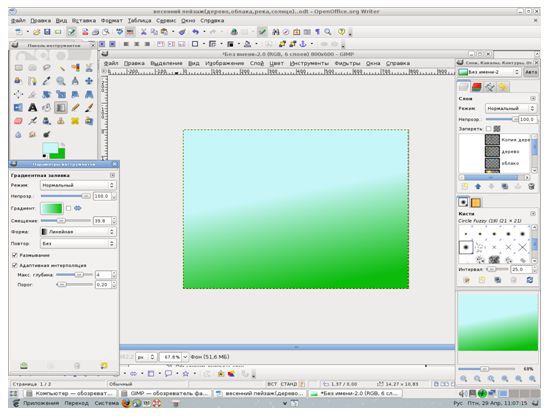This screenshot has height=417, width=548.
Task: Select the Move tool
Action: point(89,81)
